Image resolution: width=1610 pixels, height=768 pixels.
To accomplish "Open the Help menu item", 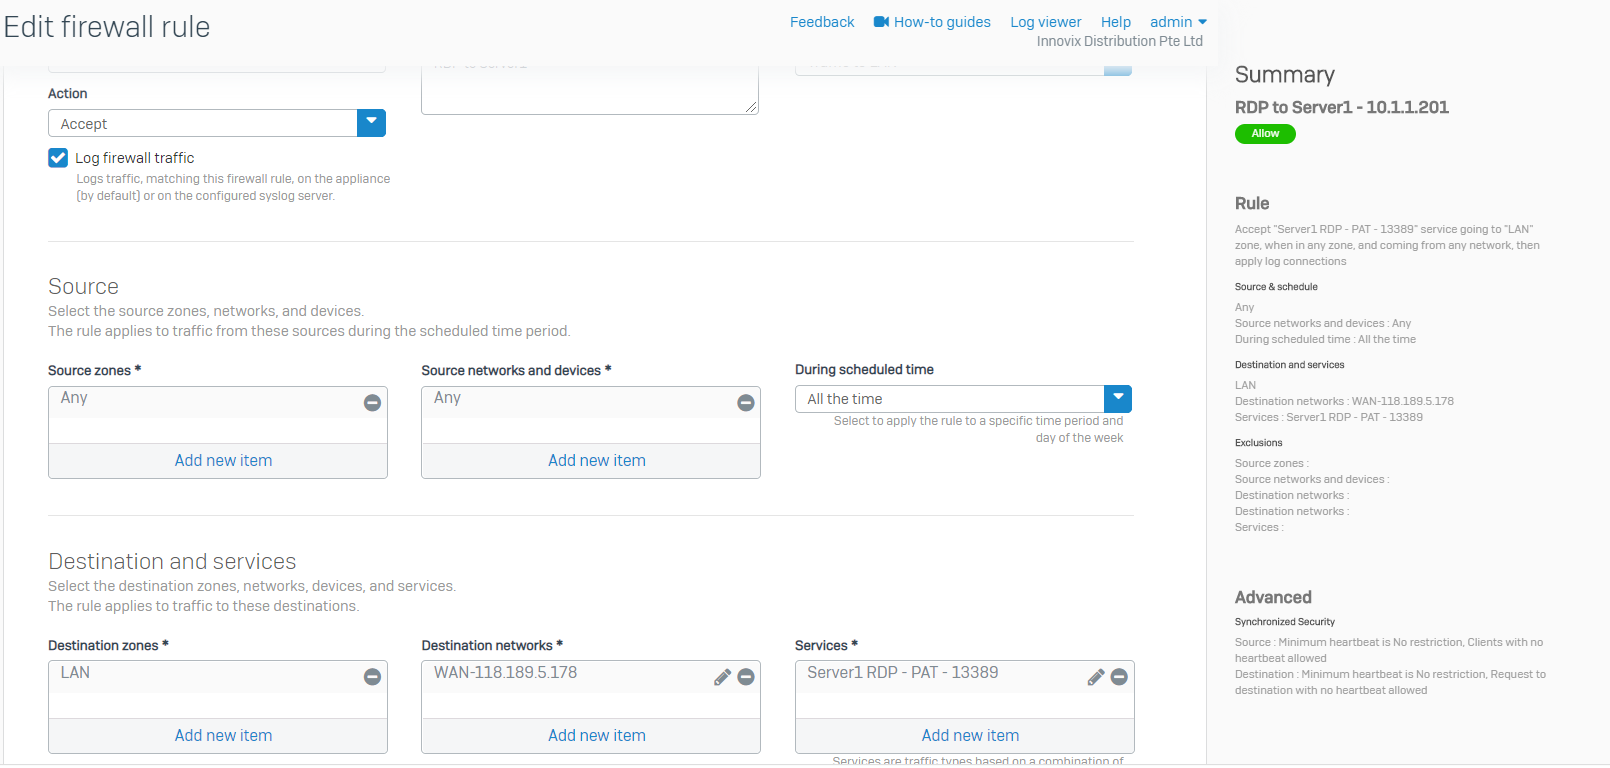I will coord(1115,22).
